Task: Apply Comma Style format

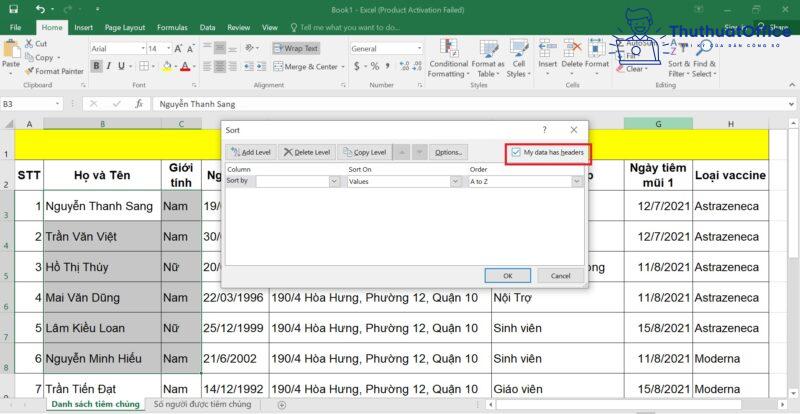Action: pos(388,66)
